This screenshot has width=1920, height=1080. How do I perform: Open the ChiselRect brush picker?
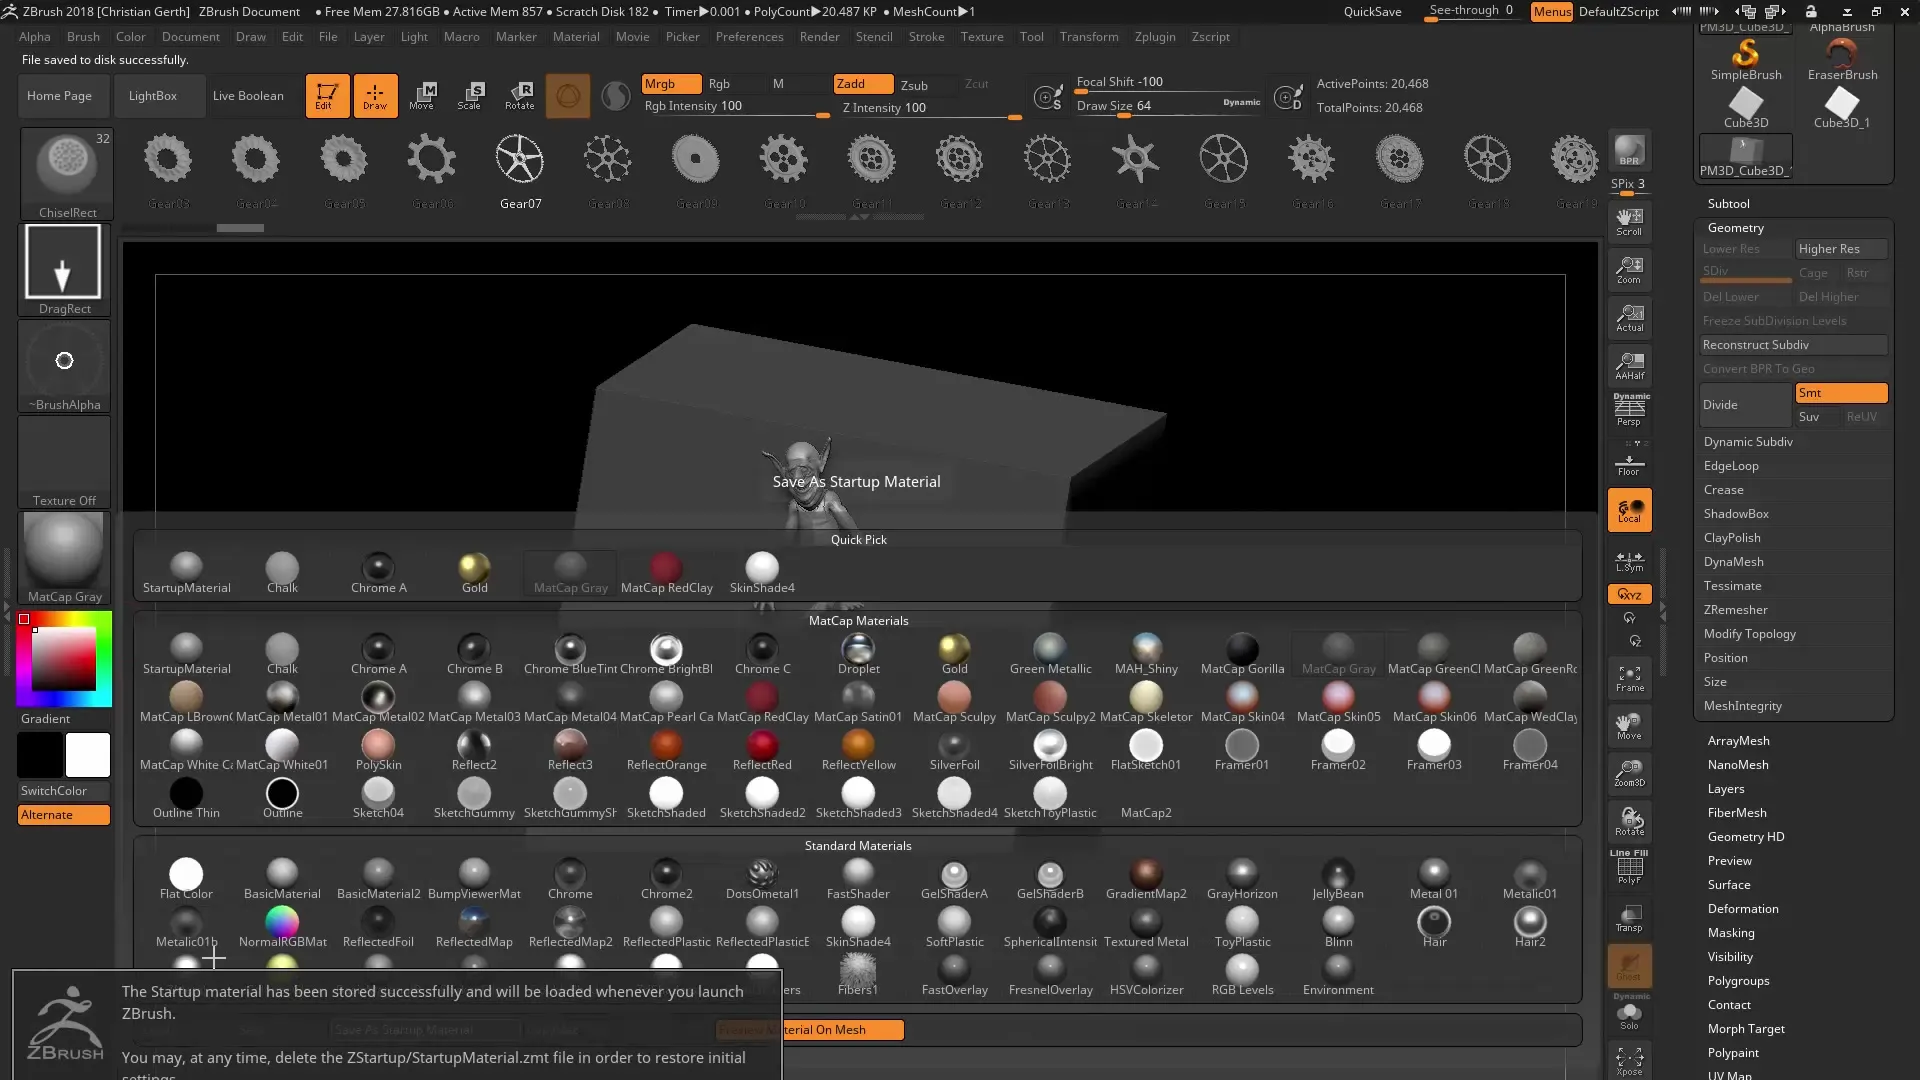click(x=67, y=173)
